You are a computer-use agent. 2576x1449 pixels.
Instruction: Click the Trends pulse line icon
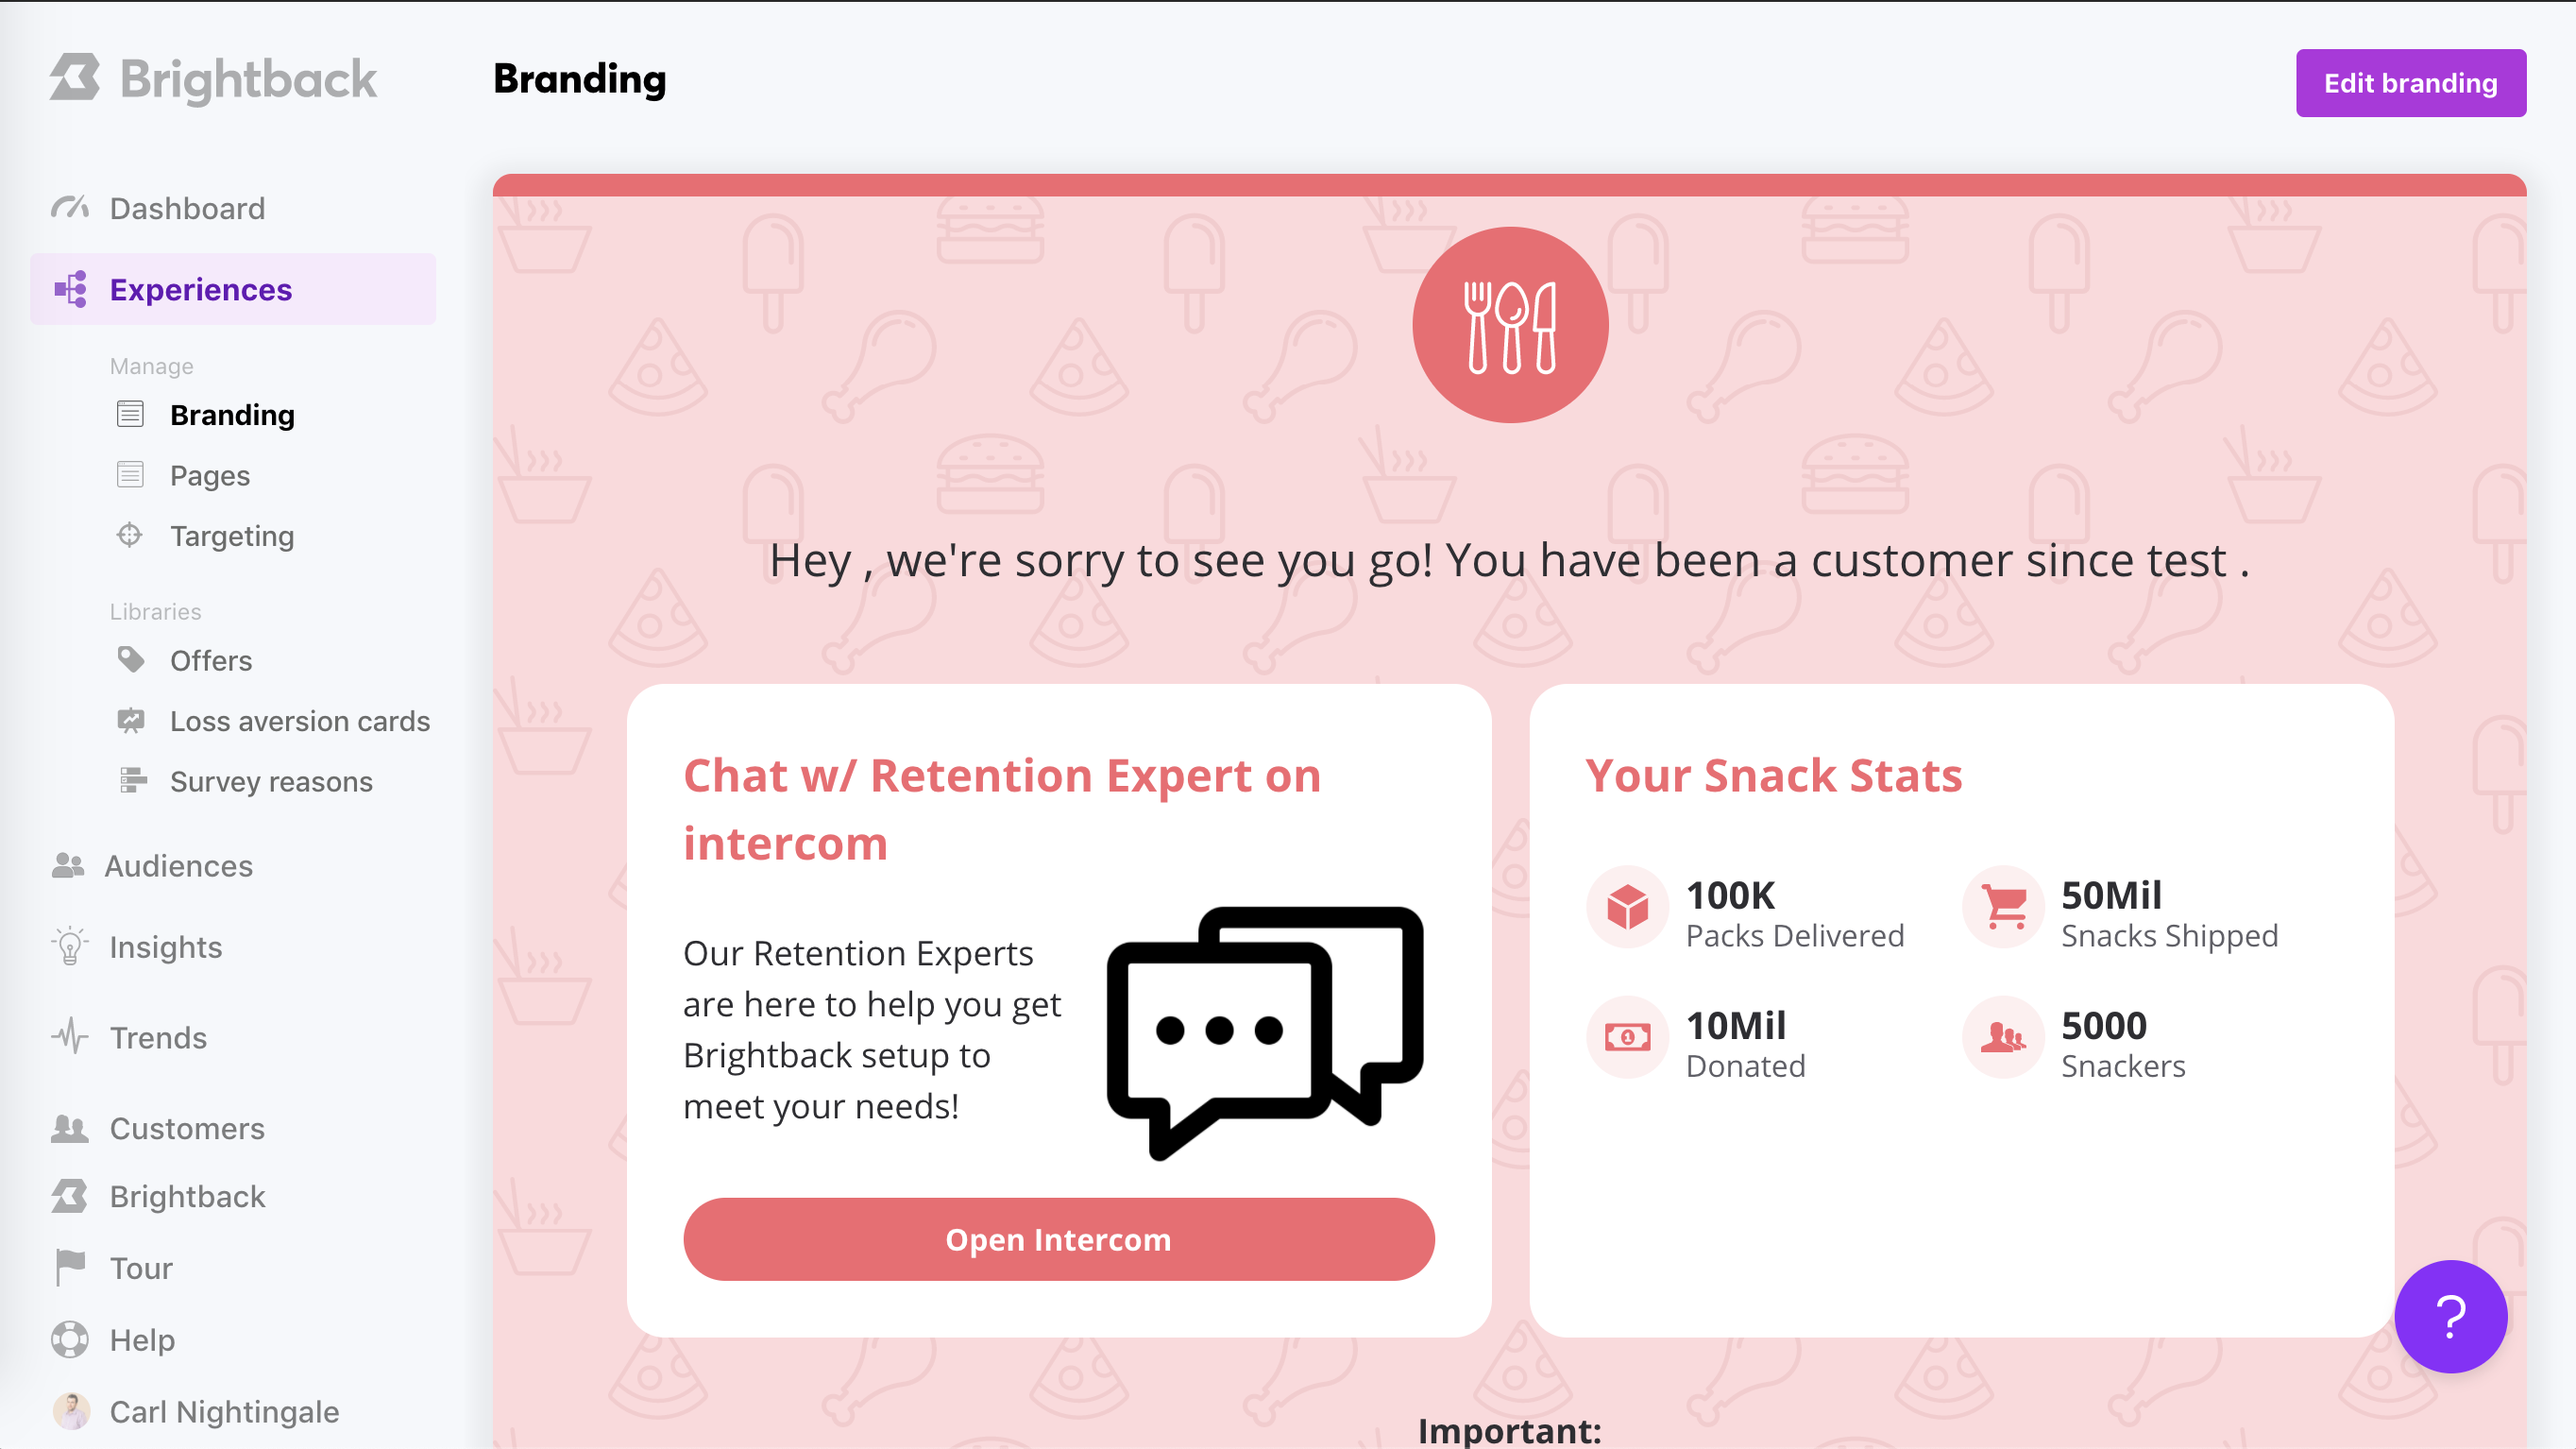pos(70,1037)
